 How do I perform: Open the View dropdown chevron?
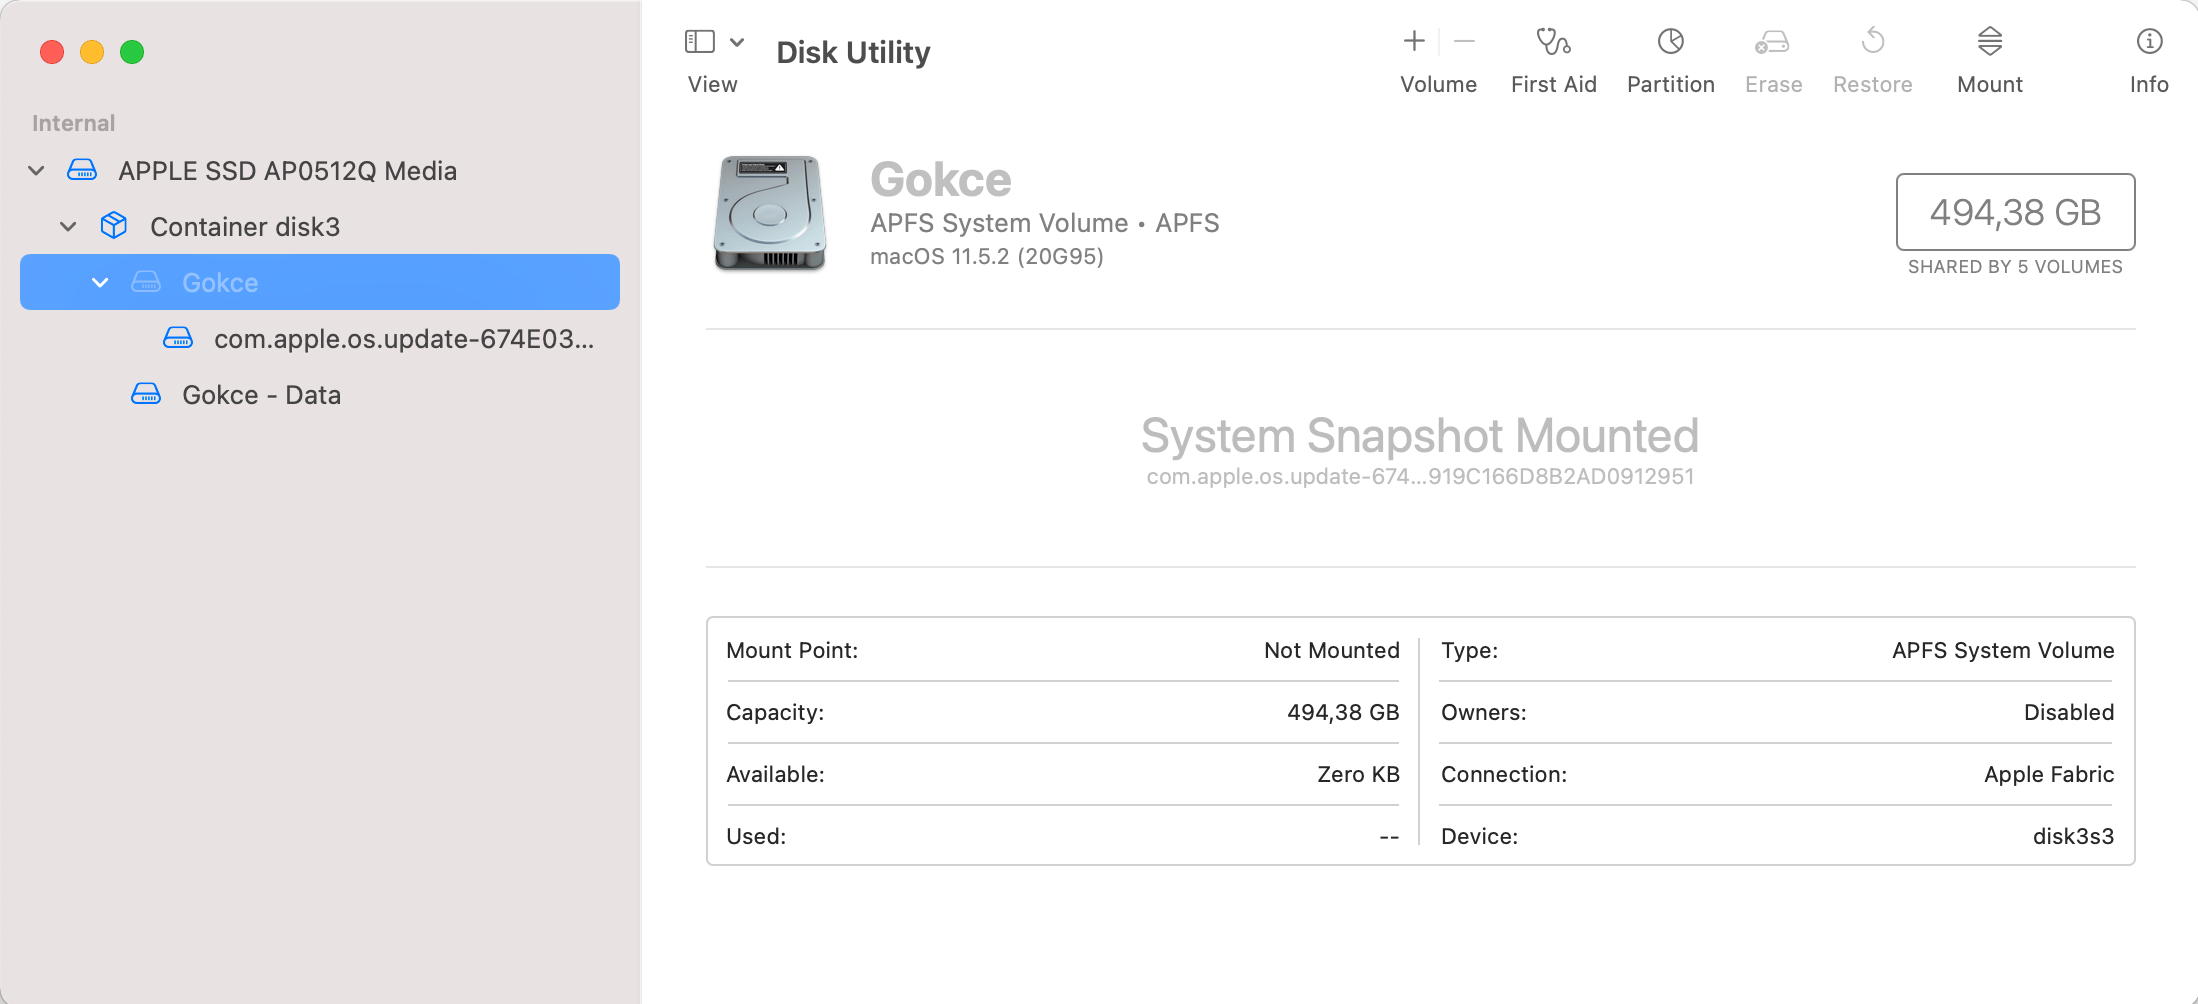[x=737, y=42]
